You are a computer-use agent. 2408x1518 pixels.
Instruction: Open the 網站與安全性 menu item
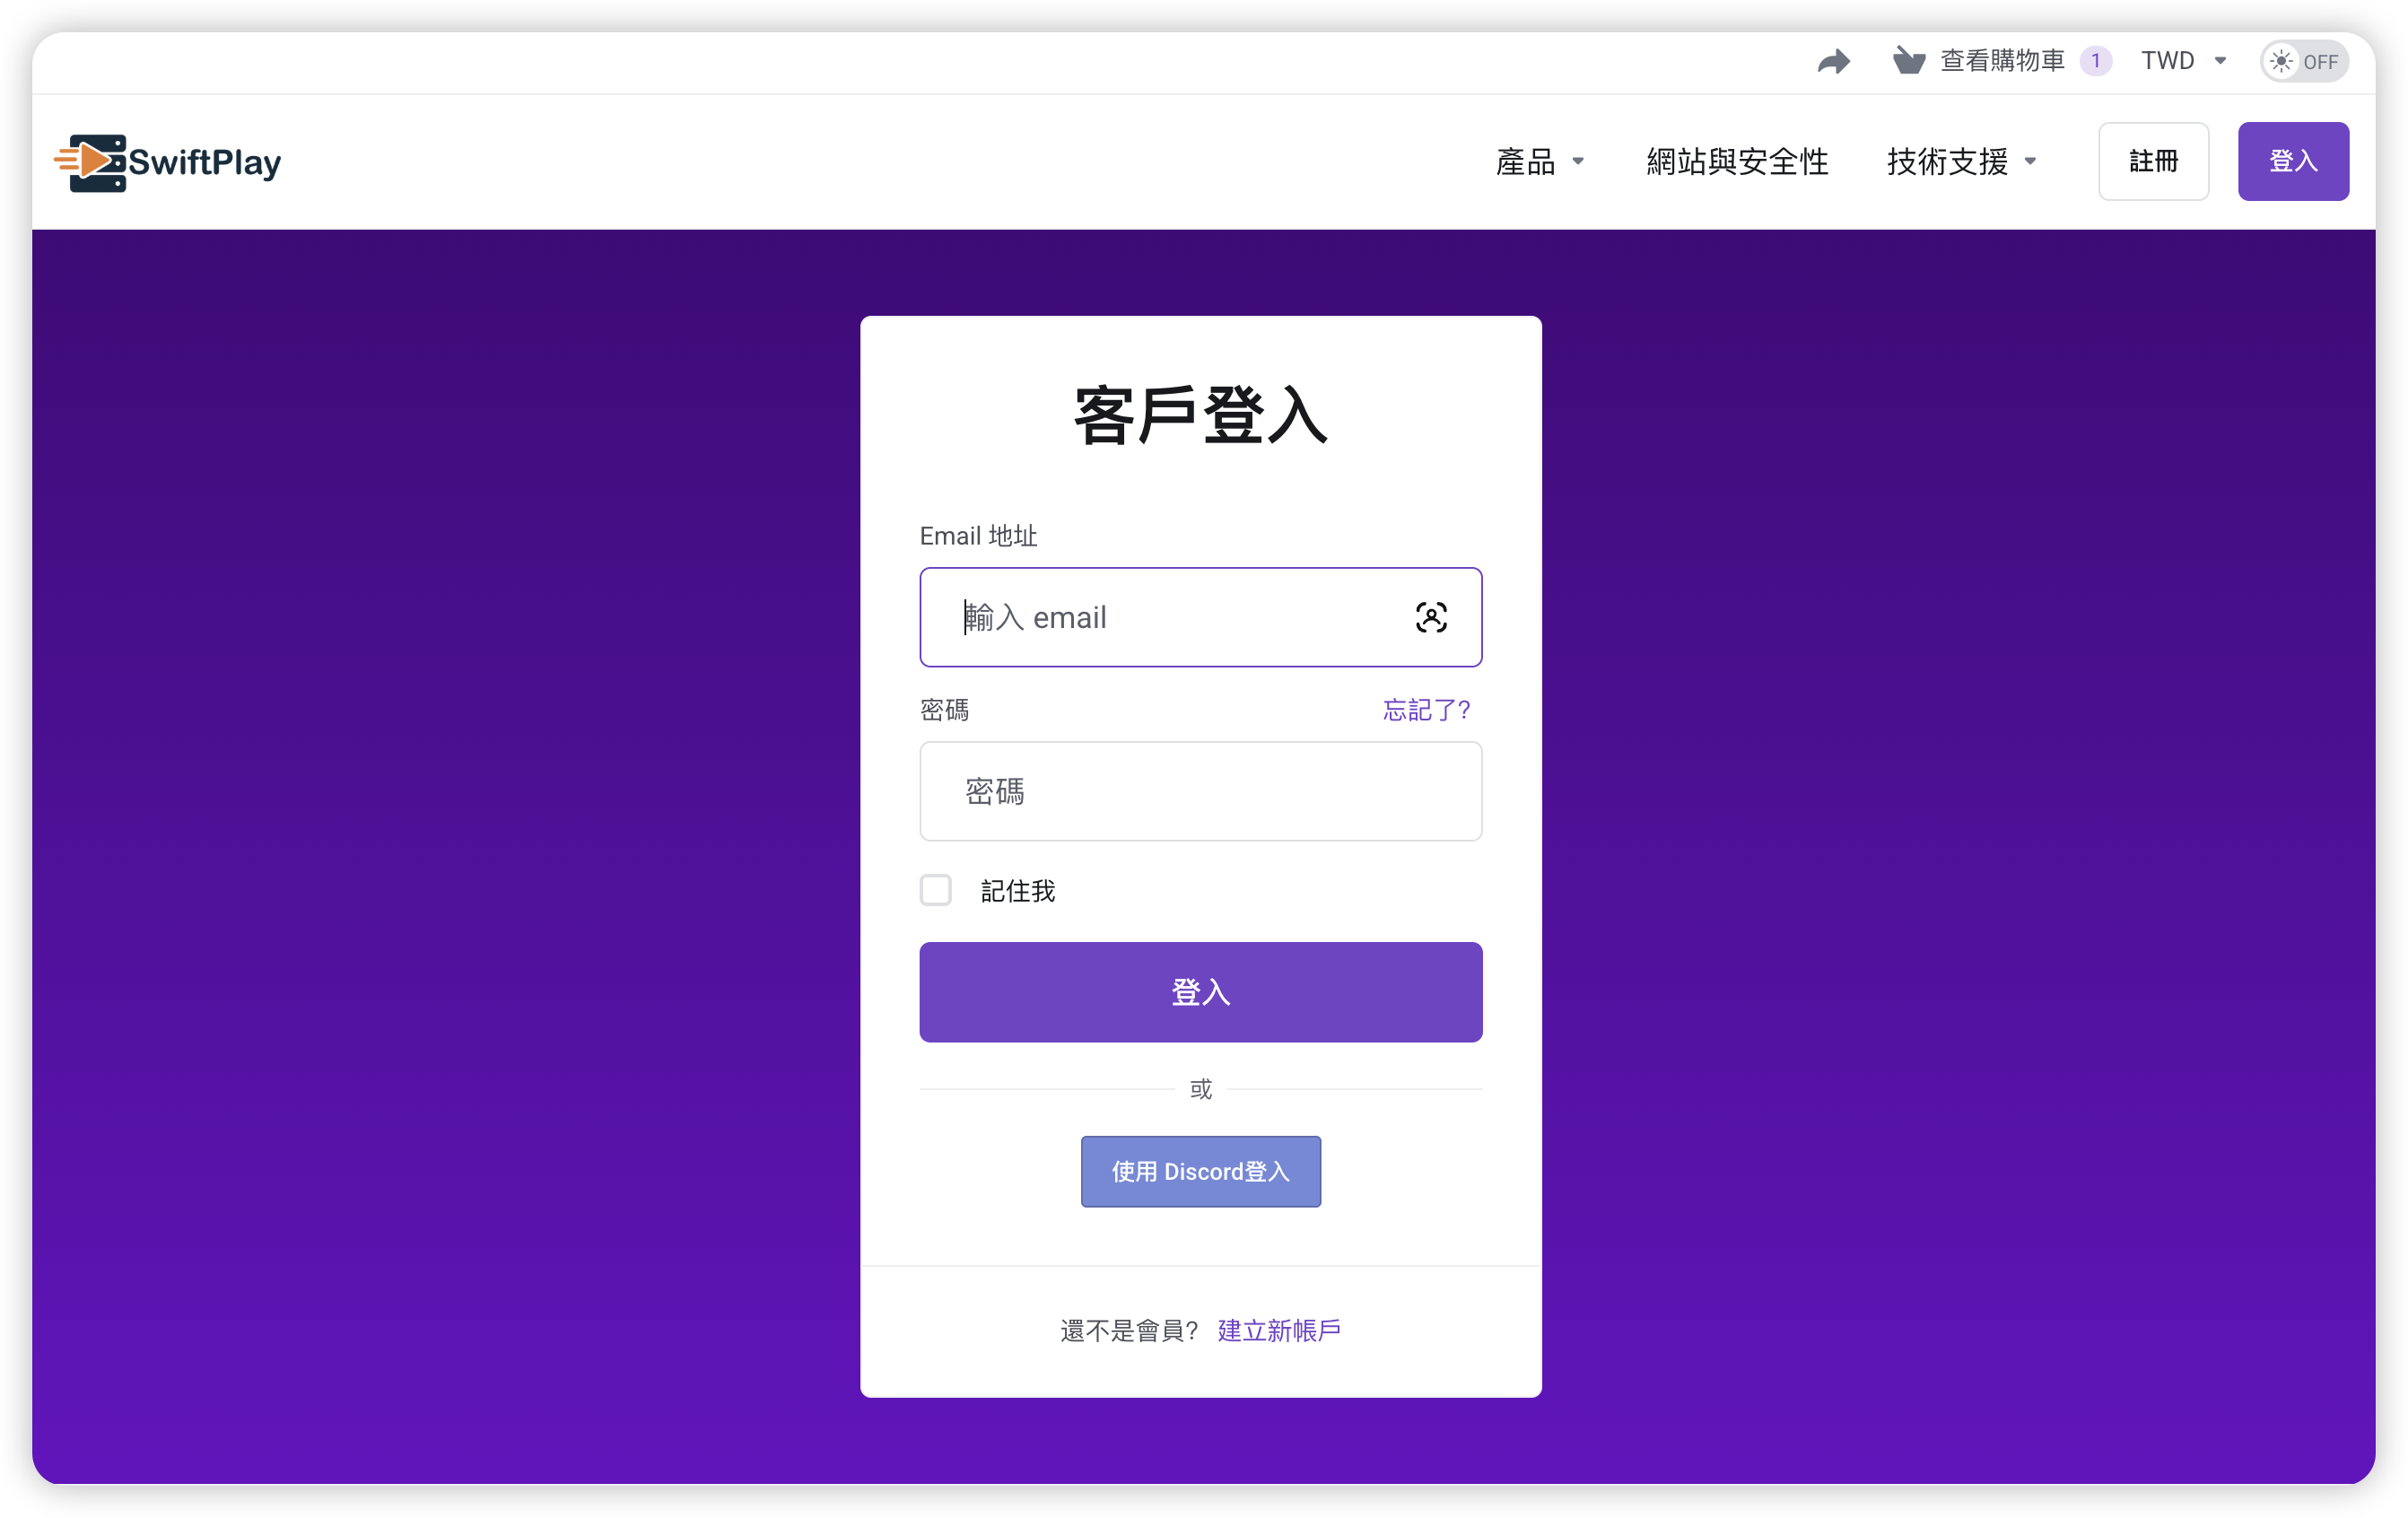(1737, 161)
